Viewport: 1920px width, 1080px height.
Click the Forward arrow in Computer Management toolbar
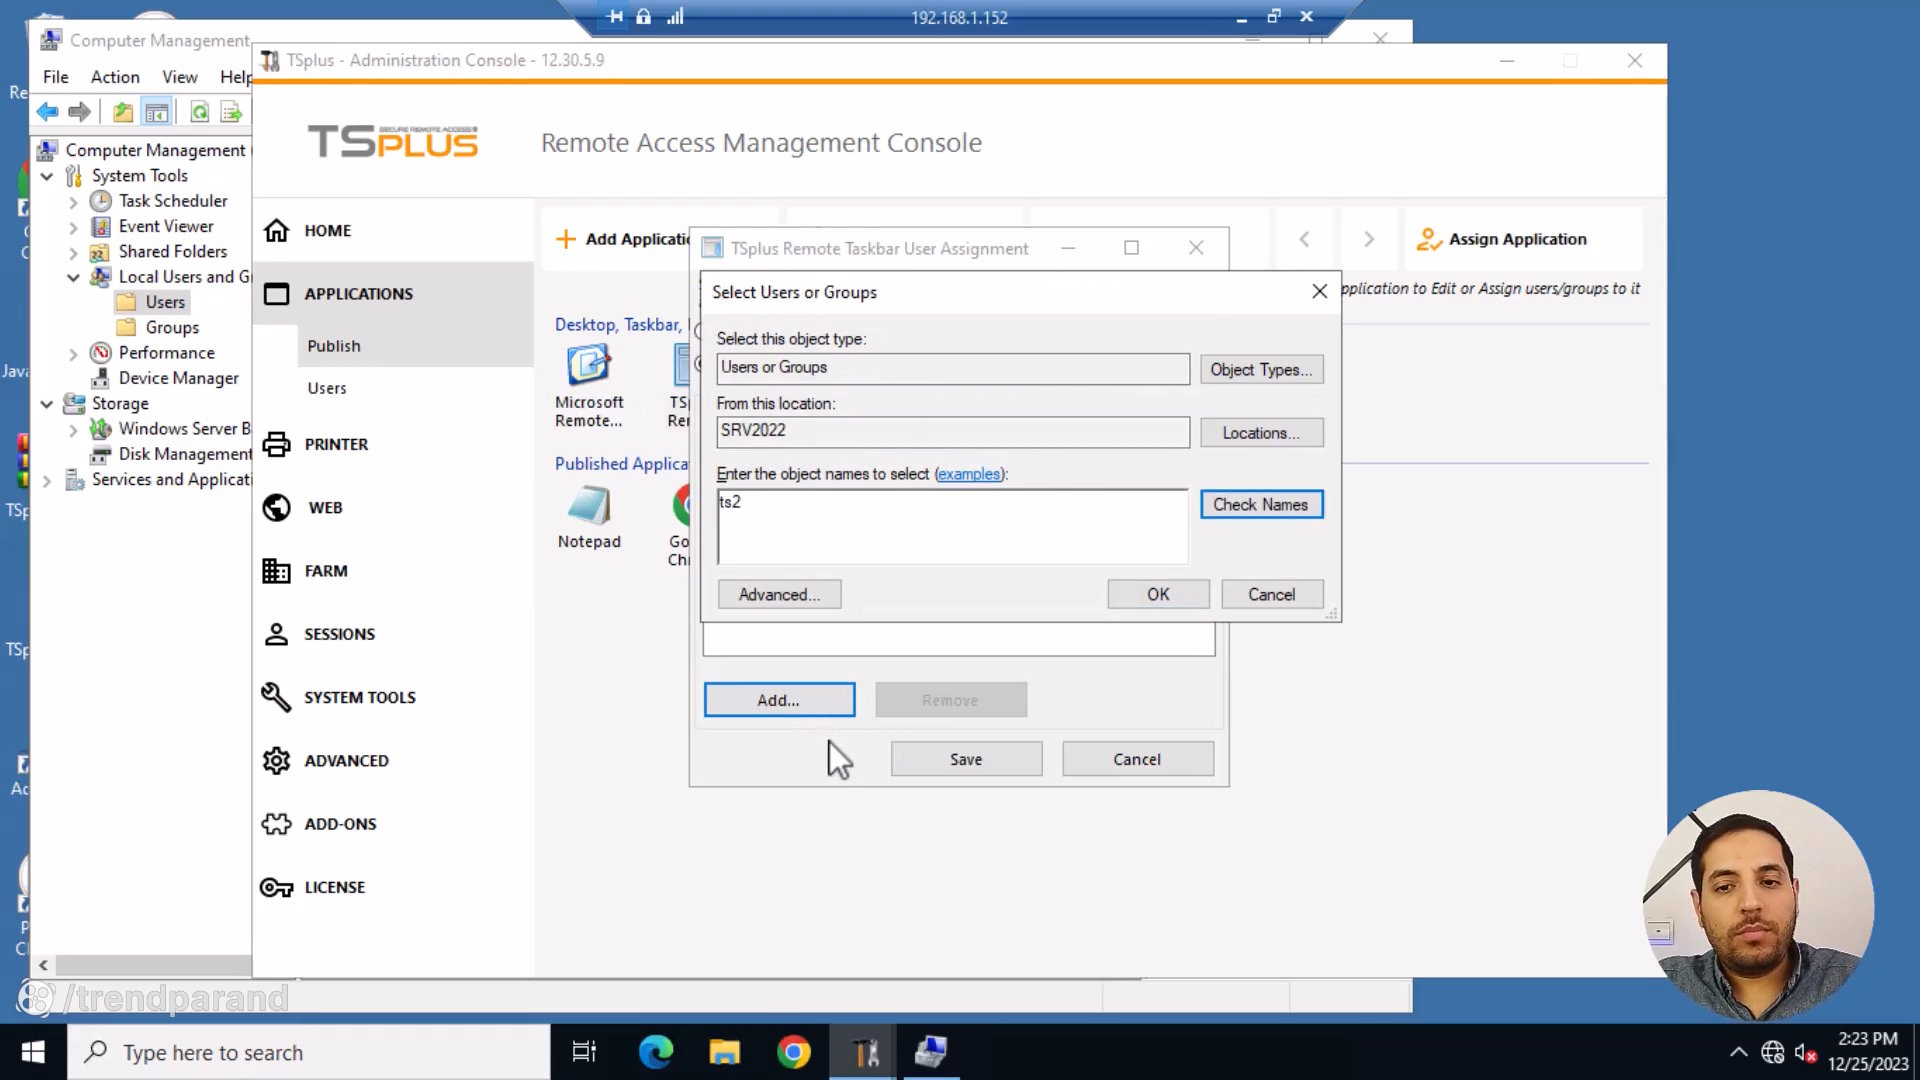click(x=79, y=112)
